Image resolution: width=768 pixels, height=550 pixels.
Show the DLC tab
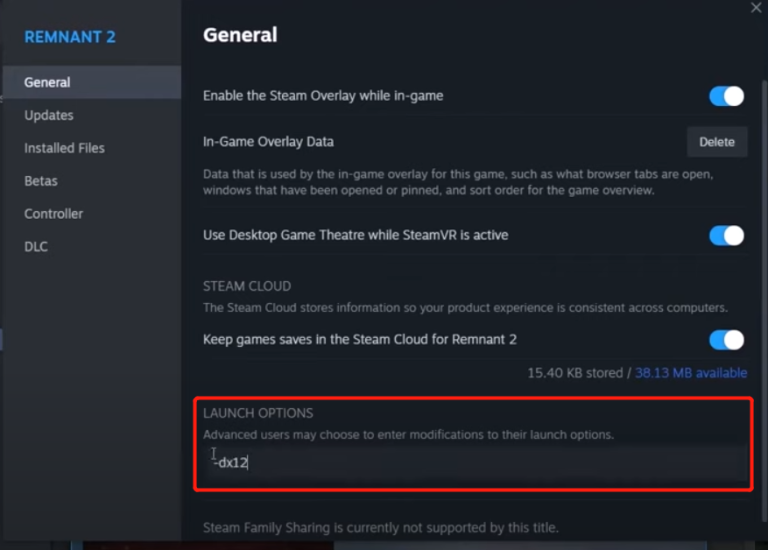coord(36,247)
